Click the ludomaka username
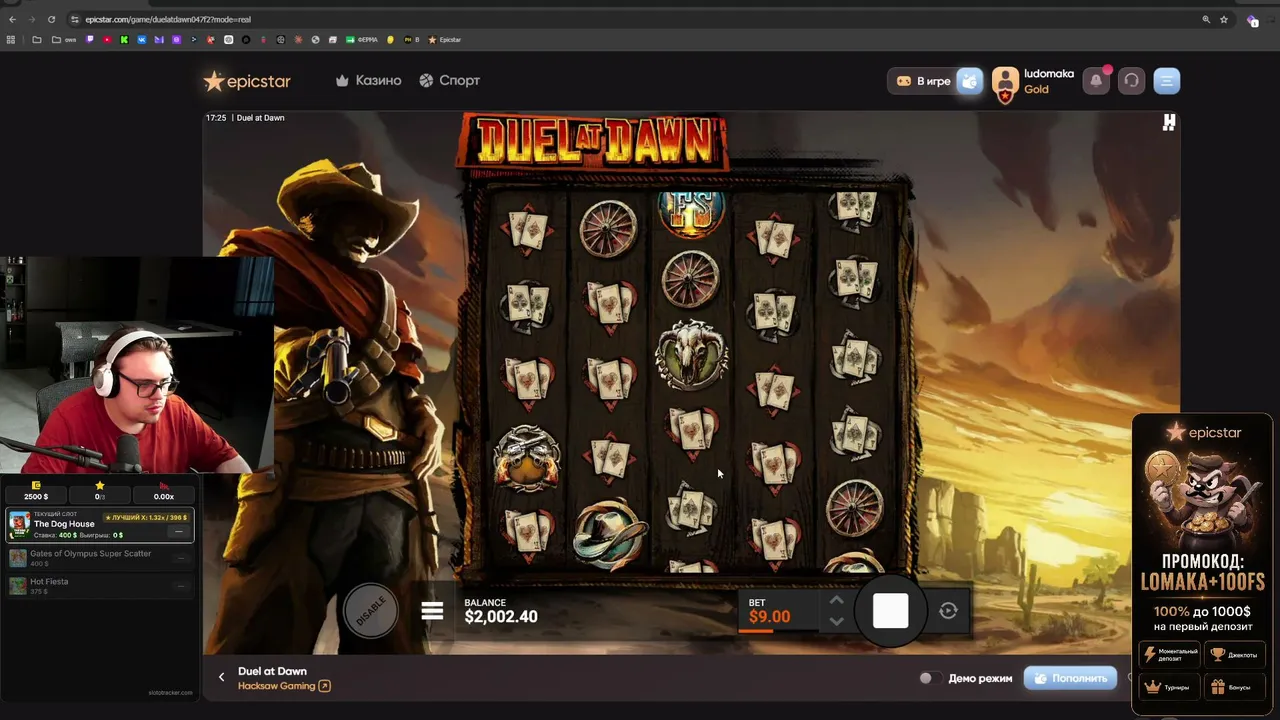The image size is (1280, 720). point(1049,74)
